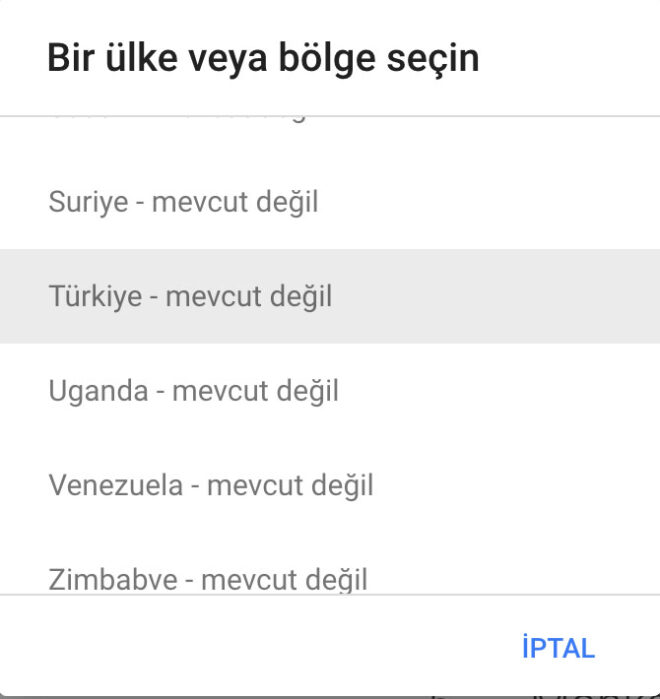The width and height of the screenshot is (660, 699).
Task: Click empty footer area left of İPTAL
Action: point(250,647)
